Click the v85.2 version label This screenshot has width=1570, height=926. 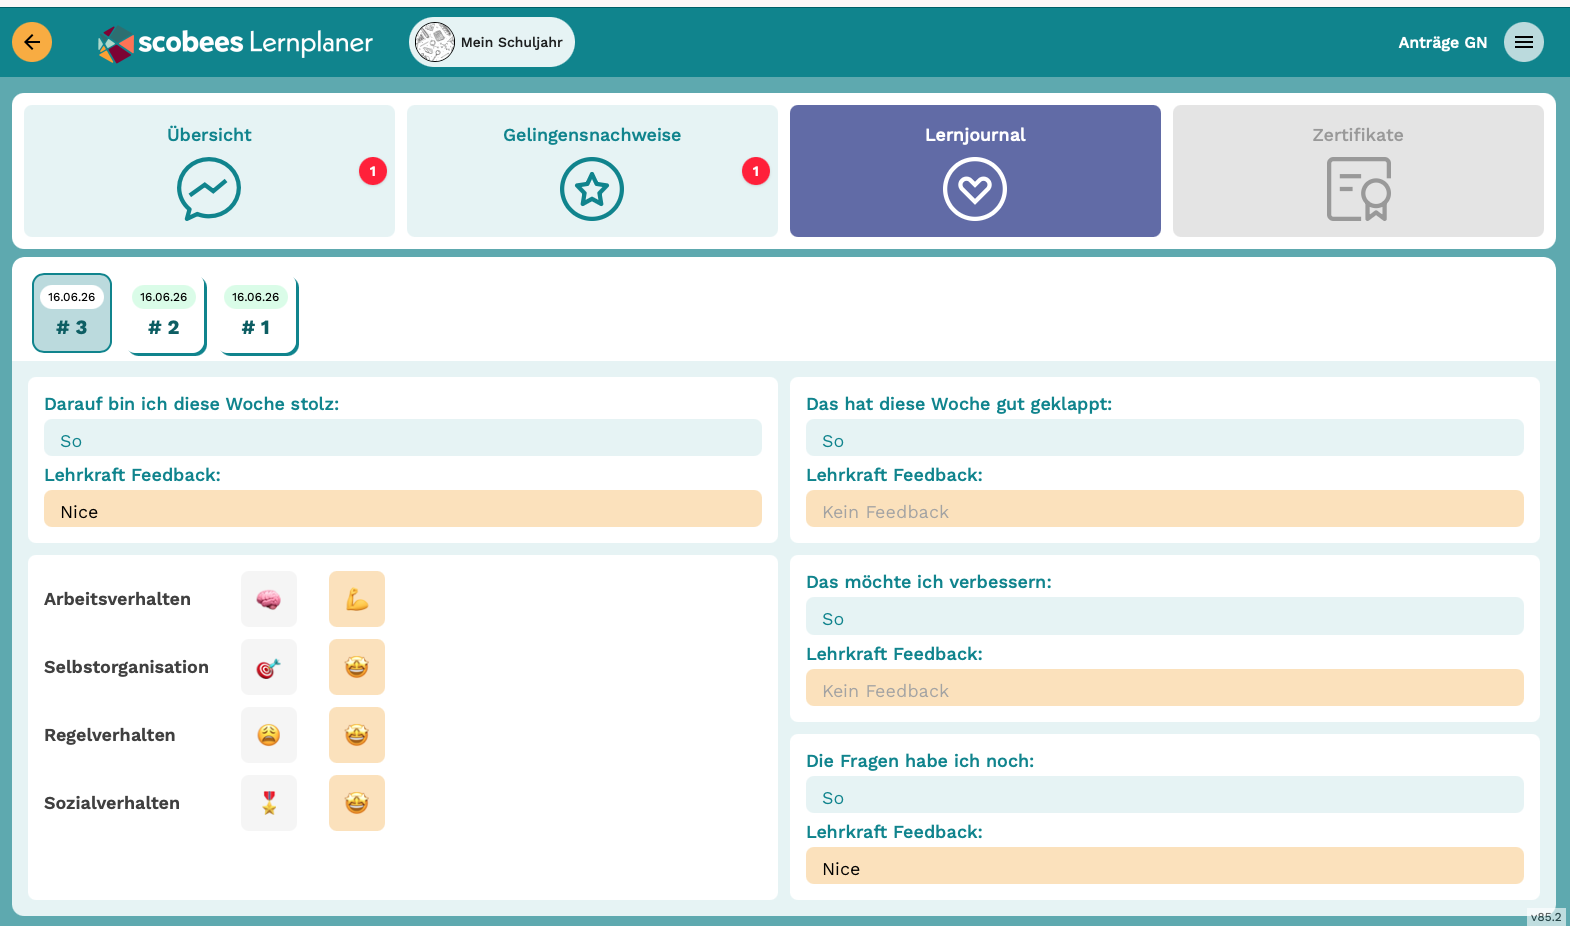point(1546,917)
